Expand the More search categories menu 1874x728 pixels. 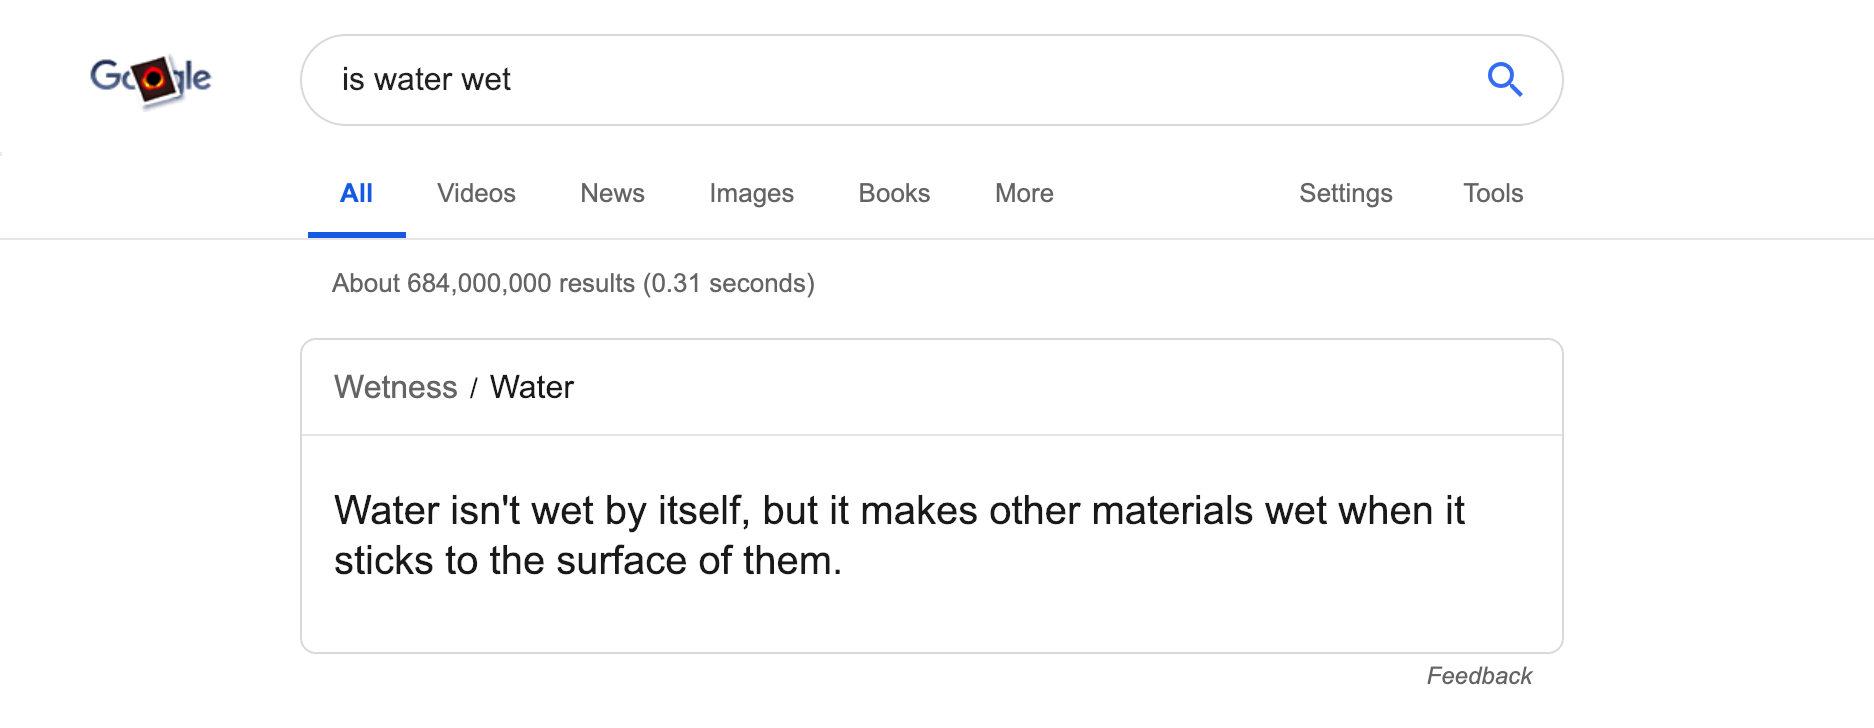[x=1024, y=194]
